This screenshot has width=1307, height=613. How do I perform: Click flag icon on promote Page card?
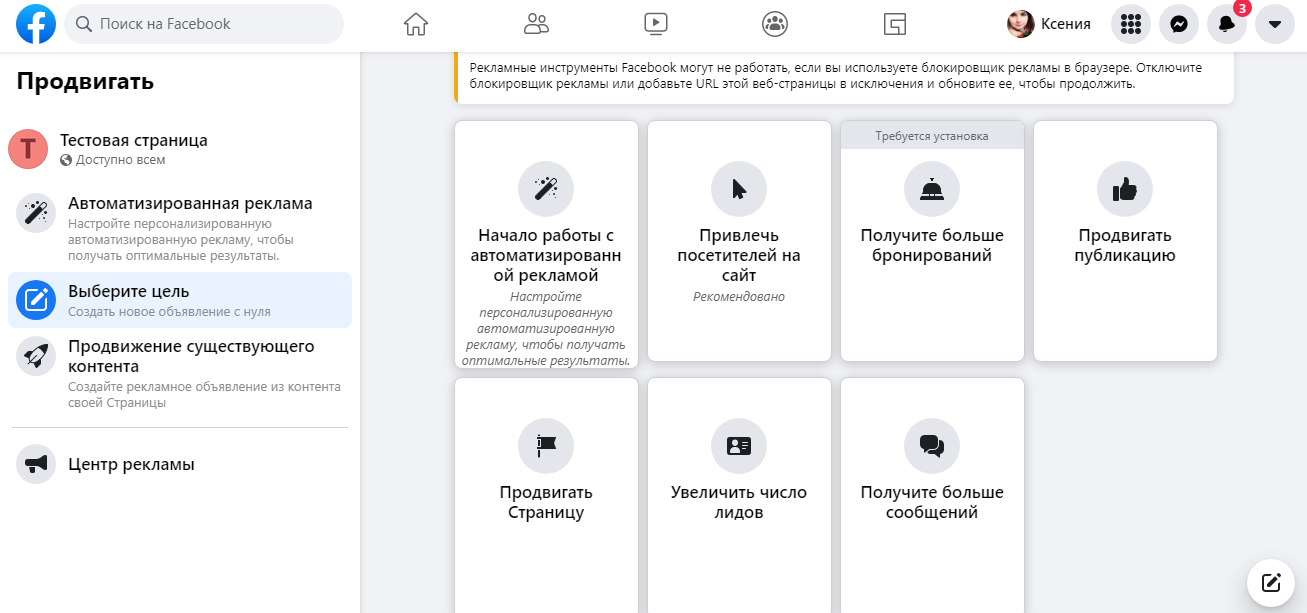(546, 446)
